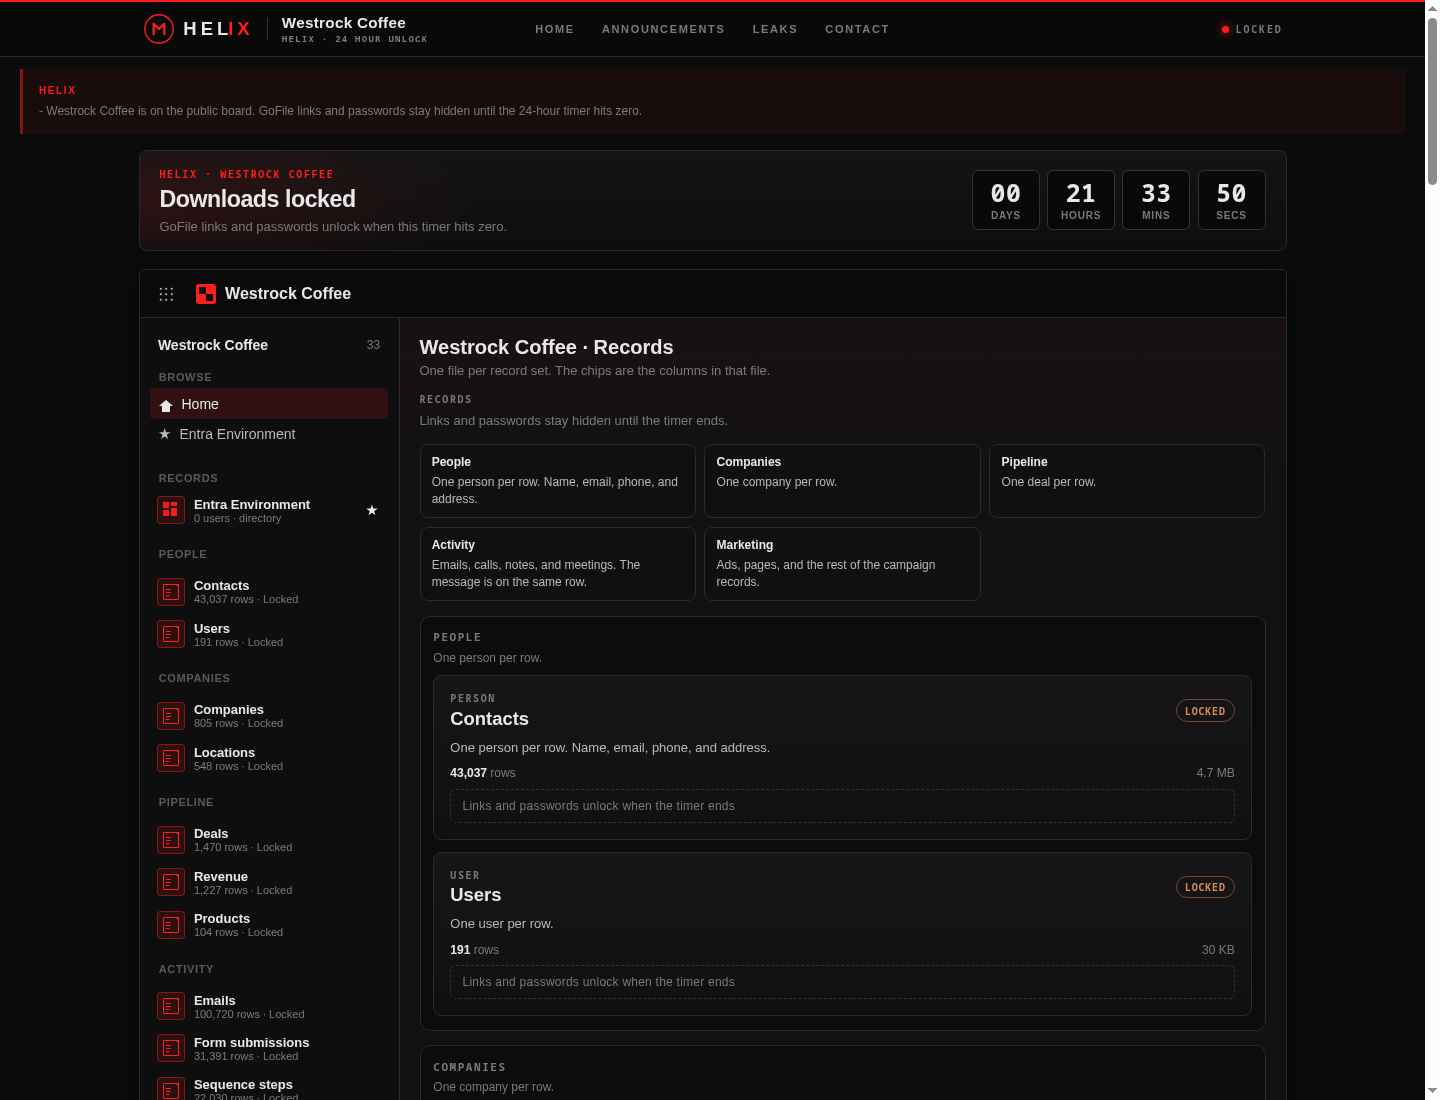The height and width of the screenshot is (1100, 1440).
Task: Click the LOCKED badge on Users card
Action: 1205,887
